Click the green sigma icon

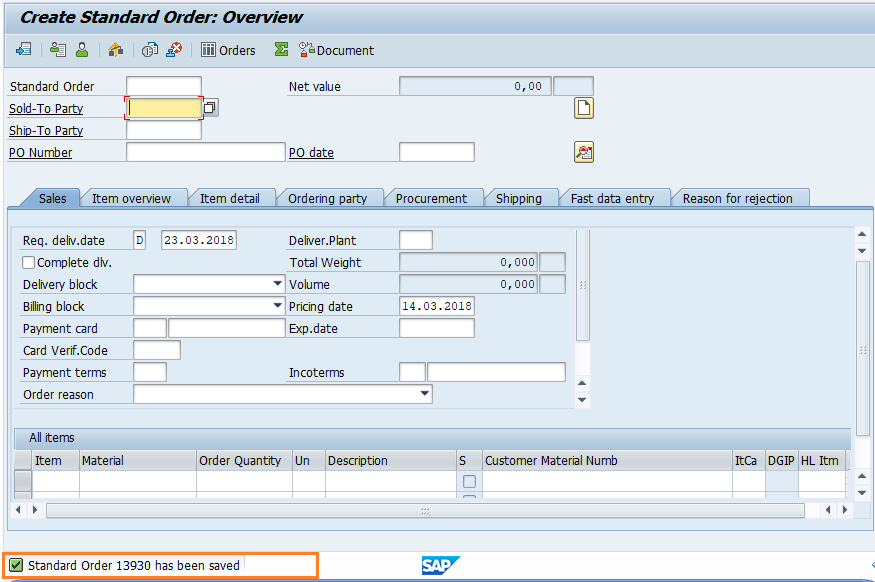[x=281, y=50]
